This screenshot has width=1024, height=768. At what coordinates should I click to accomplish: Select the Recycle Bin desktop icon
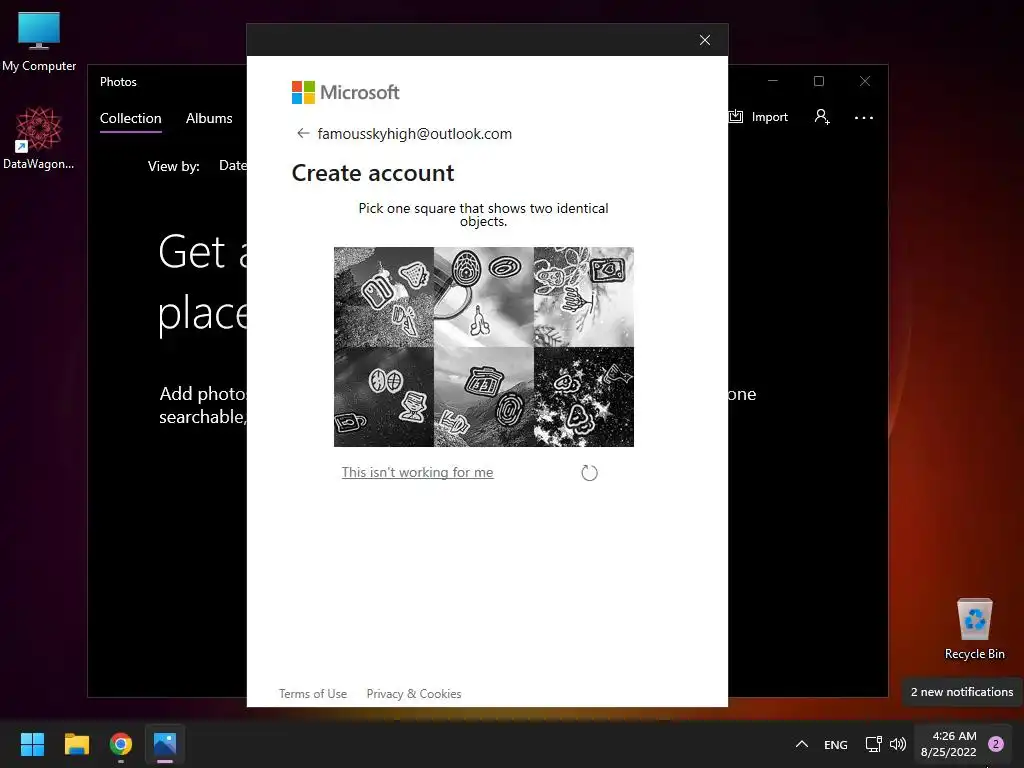pos(974,629)
